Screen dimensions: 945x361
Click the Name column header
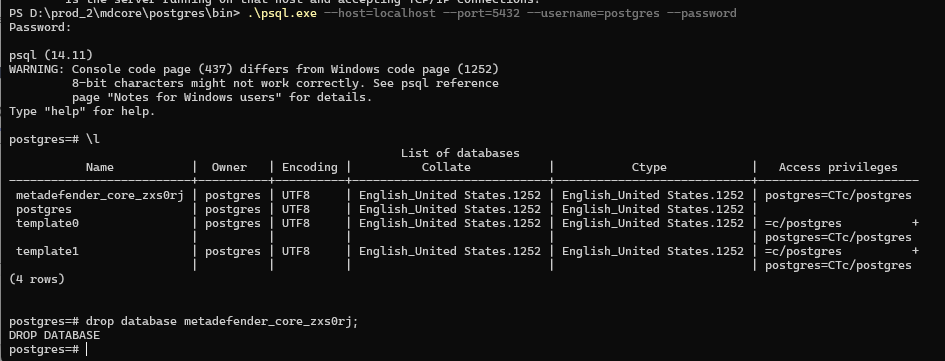tap(99, 168)
